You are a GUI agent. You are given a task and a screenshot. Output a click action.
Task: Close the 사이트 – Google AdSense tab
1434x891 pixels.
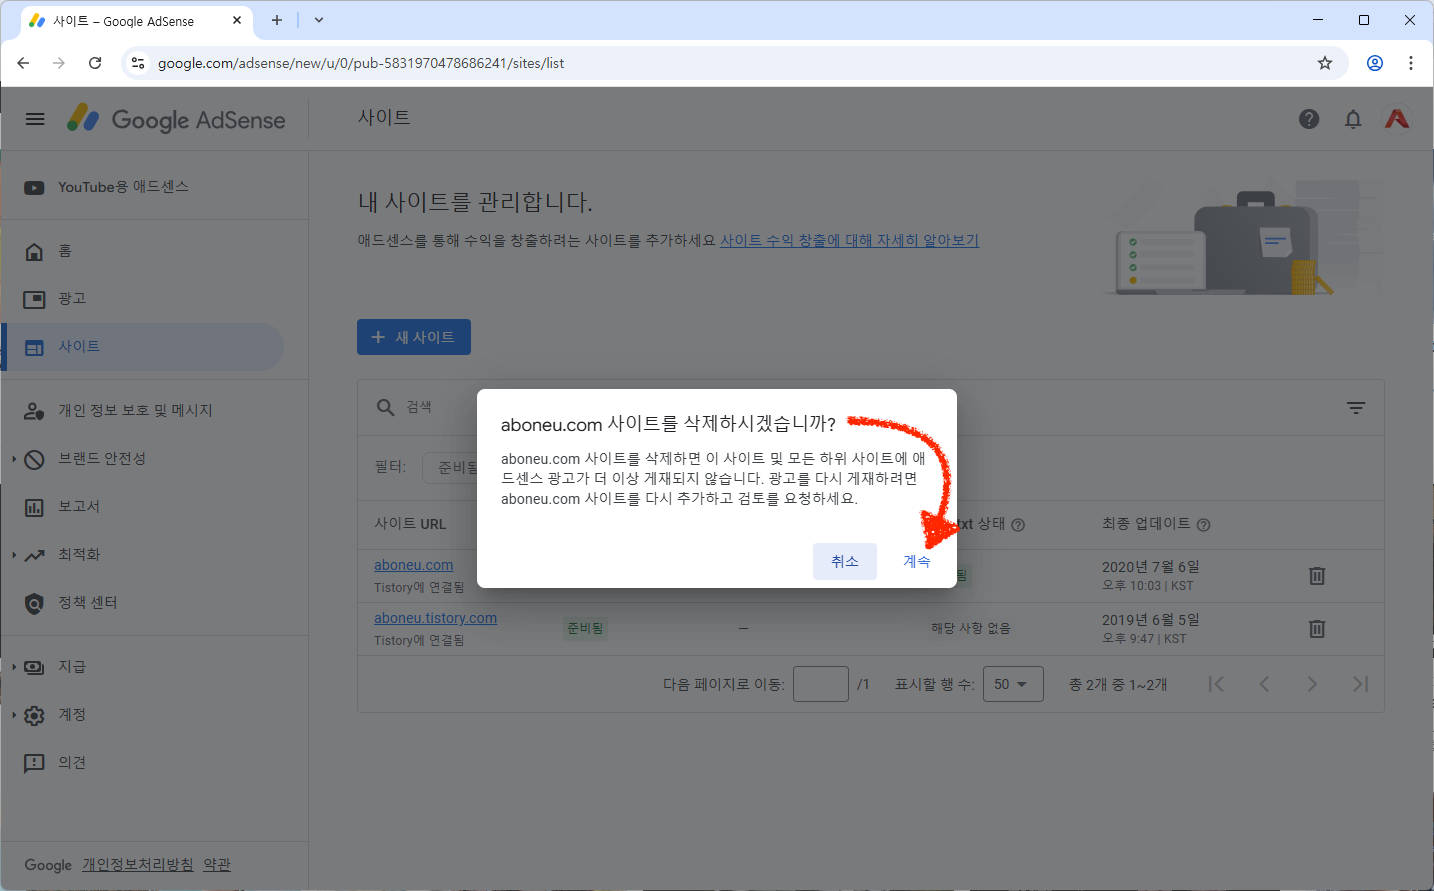click(237, 20)
